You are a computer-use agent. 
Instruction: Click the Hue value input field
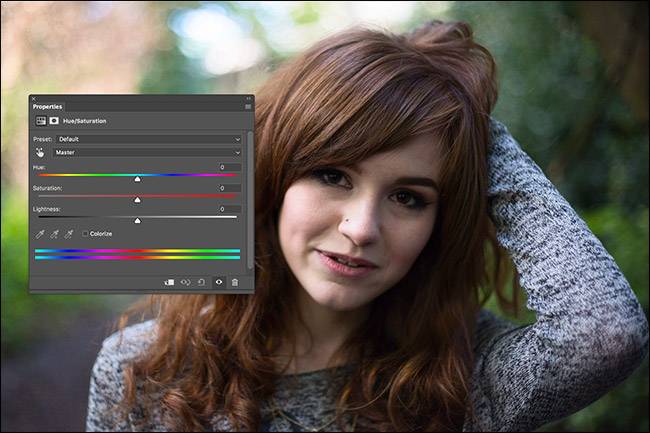tap(230, 167)
